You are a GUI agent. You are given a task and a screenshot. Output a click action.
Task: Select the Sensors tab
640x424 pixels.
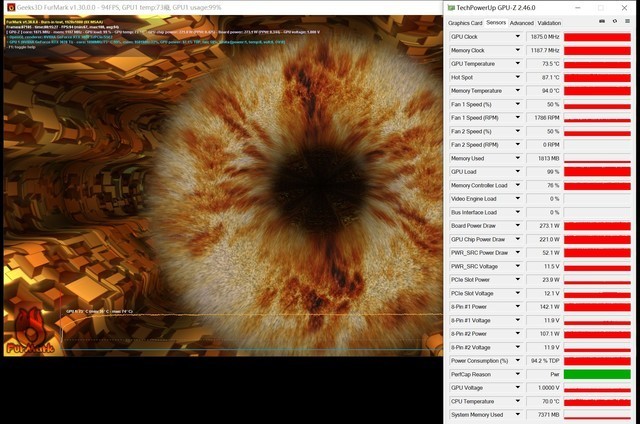[x=496, y=23]
